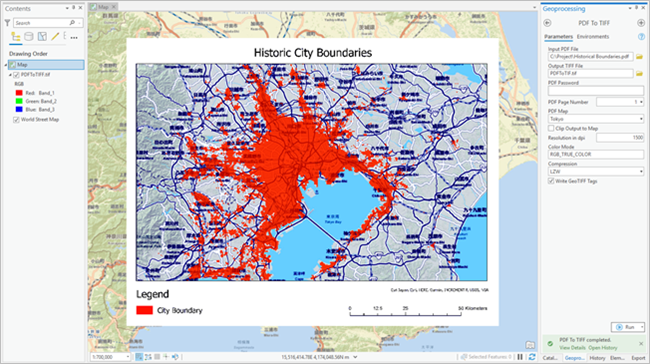The width and height of the screenshot is (650, 364).
Task: Browse for Input PDF File folder icon
Action: click(x=639, y=57)
